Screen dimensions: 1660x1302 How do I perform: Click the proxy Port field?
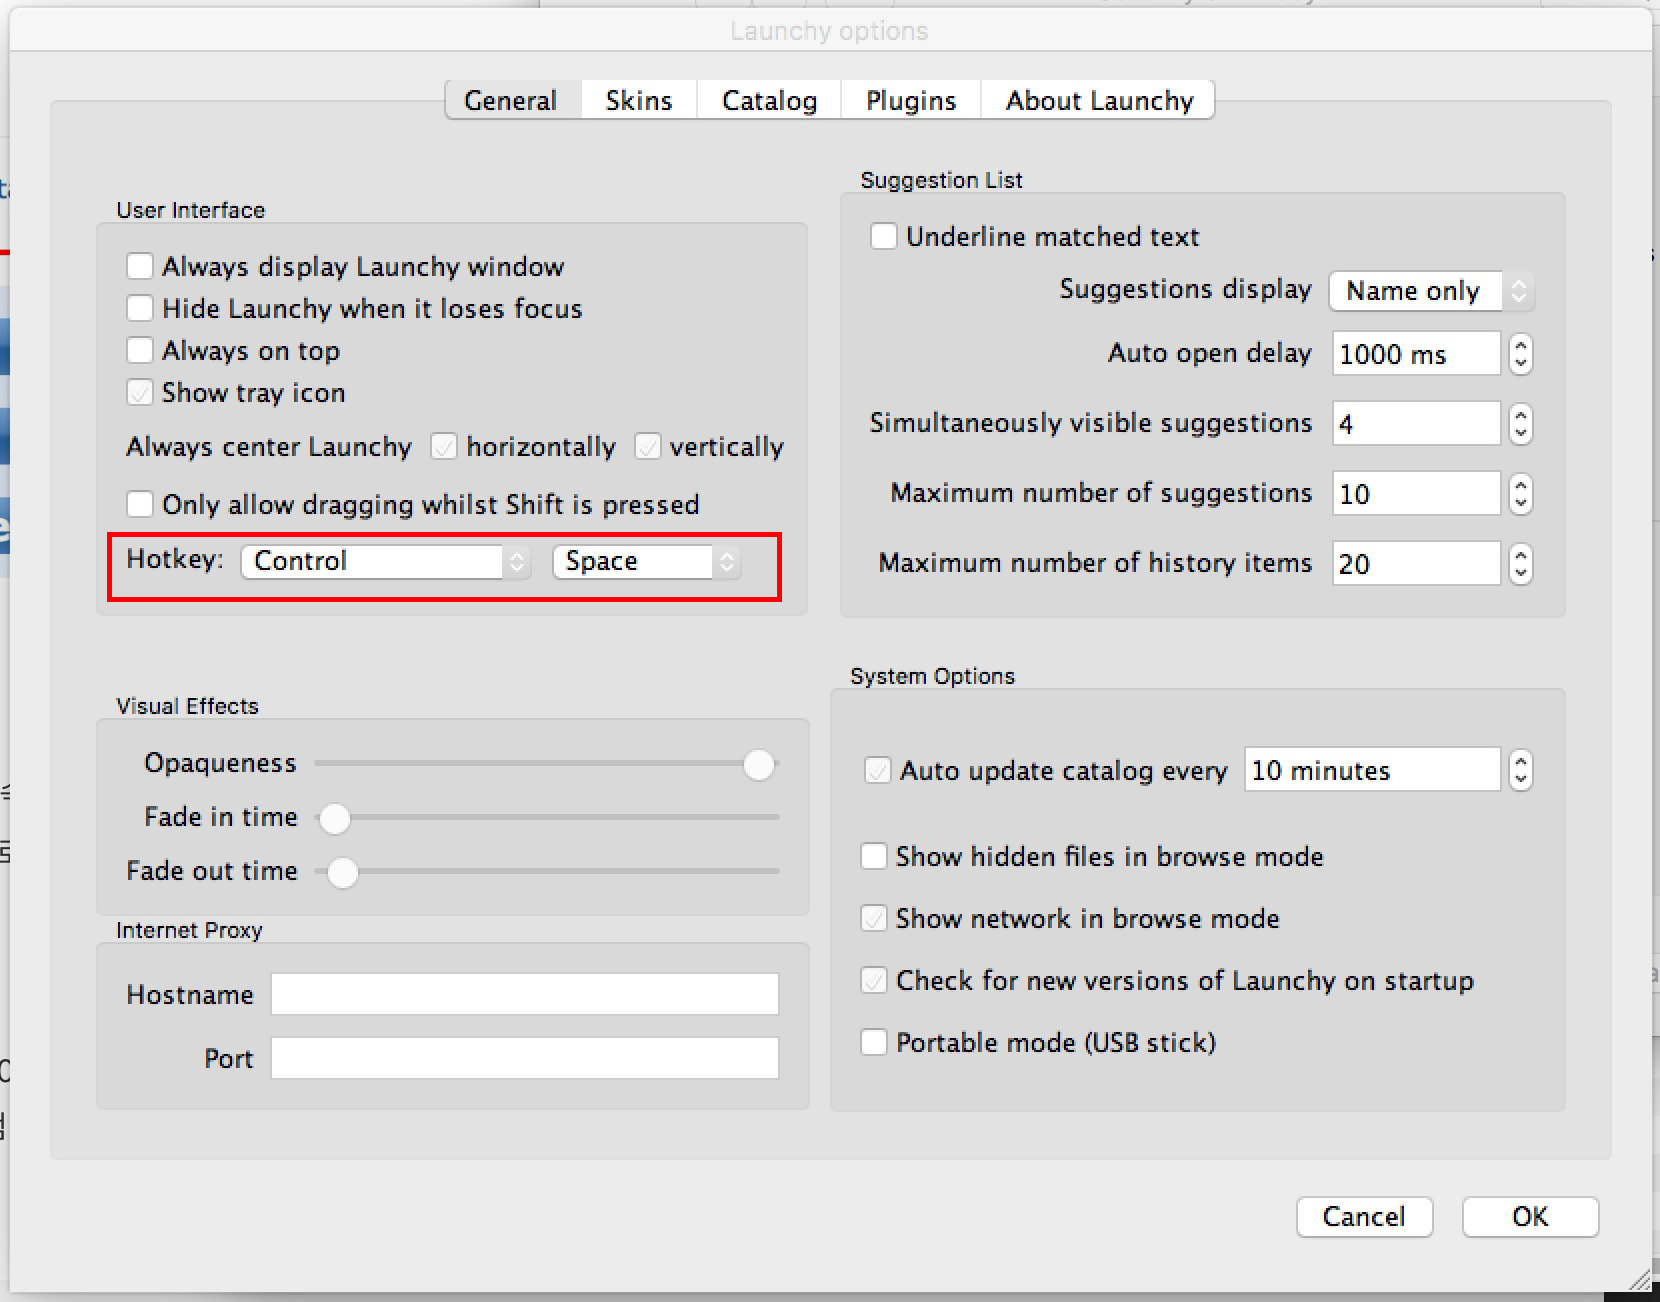525,1058
